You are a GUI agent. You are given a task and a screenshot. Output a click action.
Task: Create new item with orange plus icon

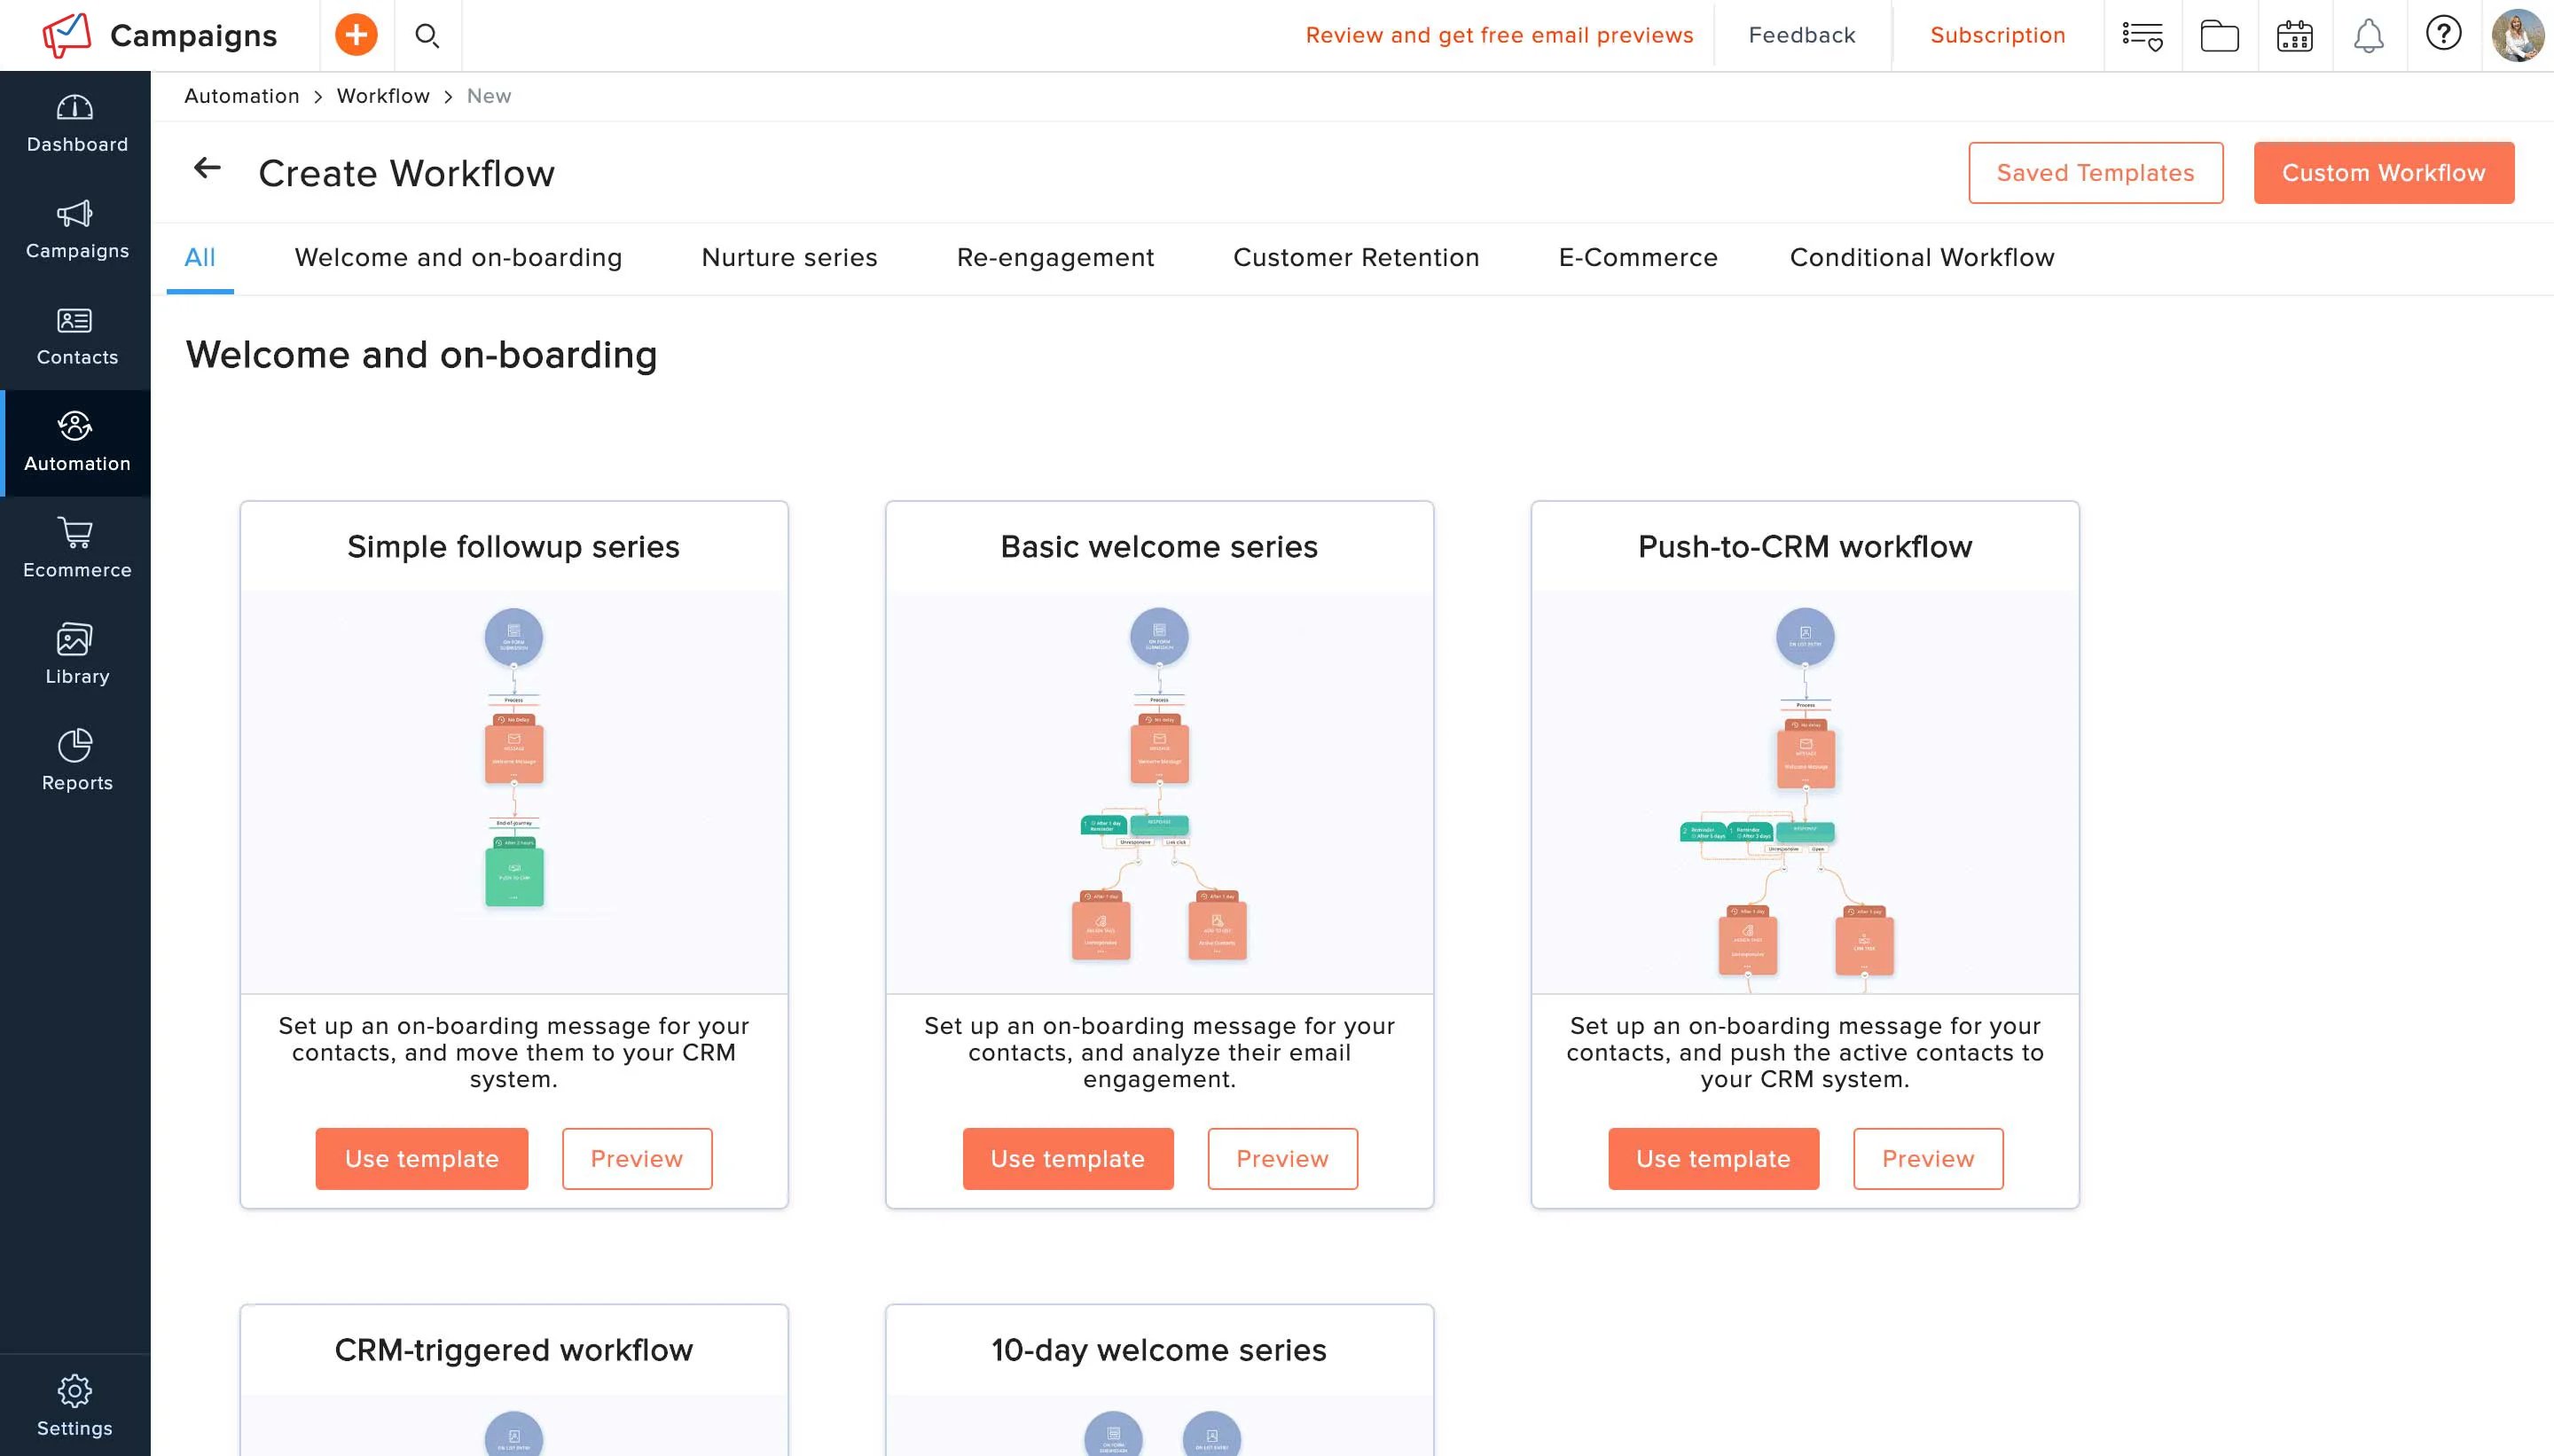(356, 35)
